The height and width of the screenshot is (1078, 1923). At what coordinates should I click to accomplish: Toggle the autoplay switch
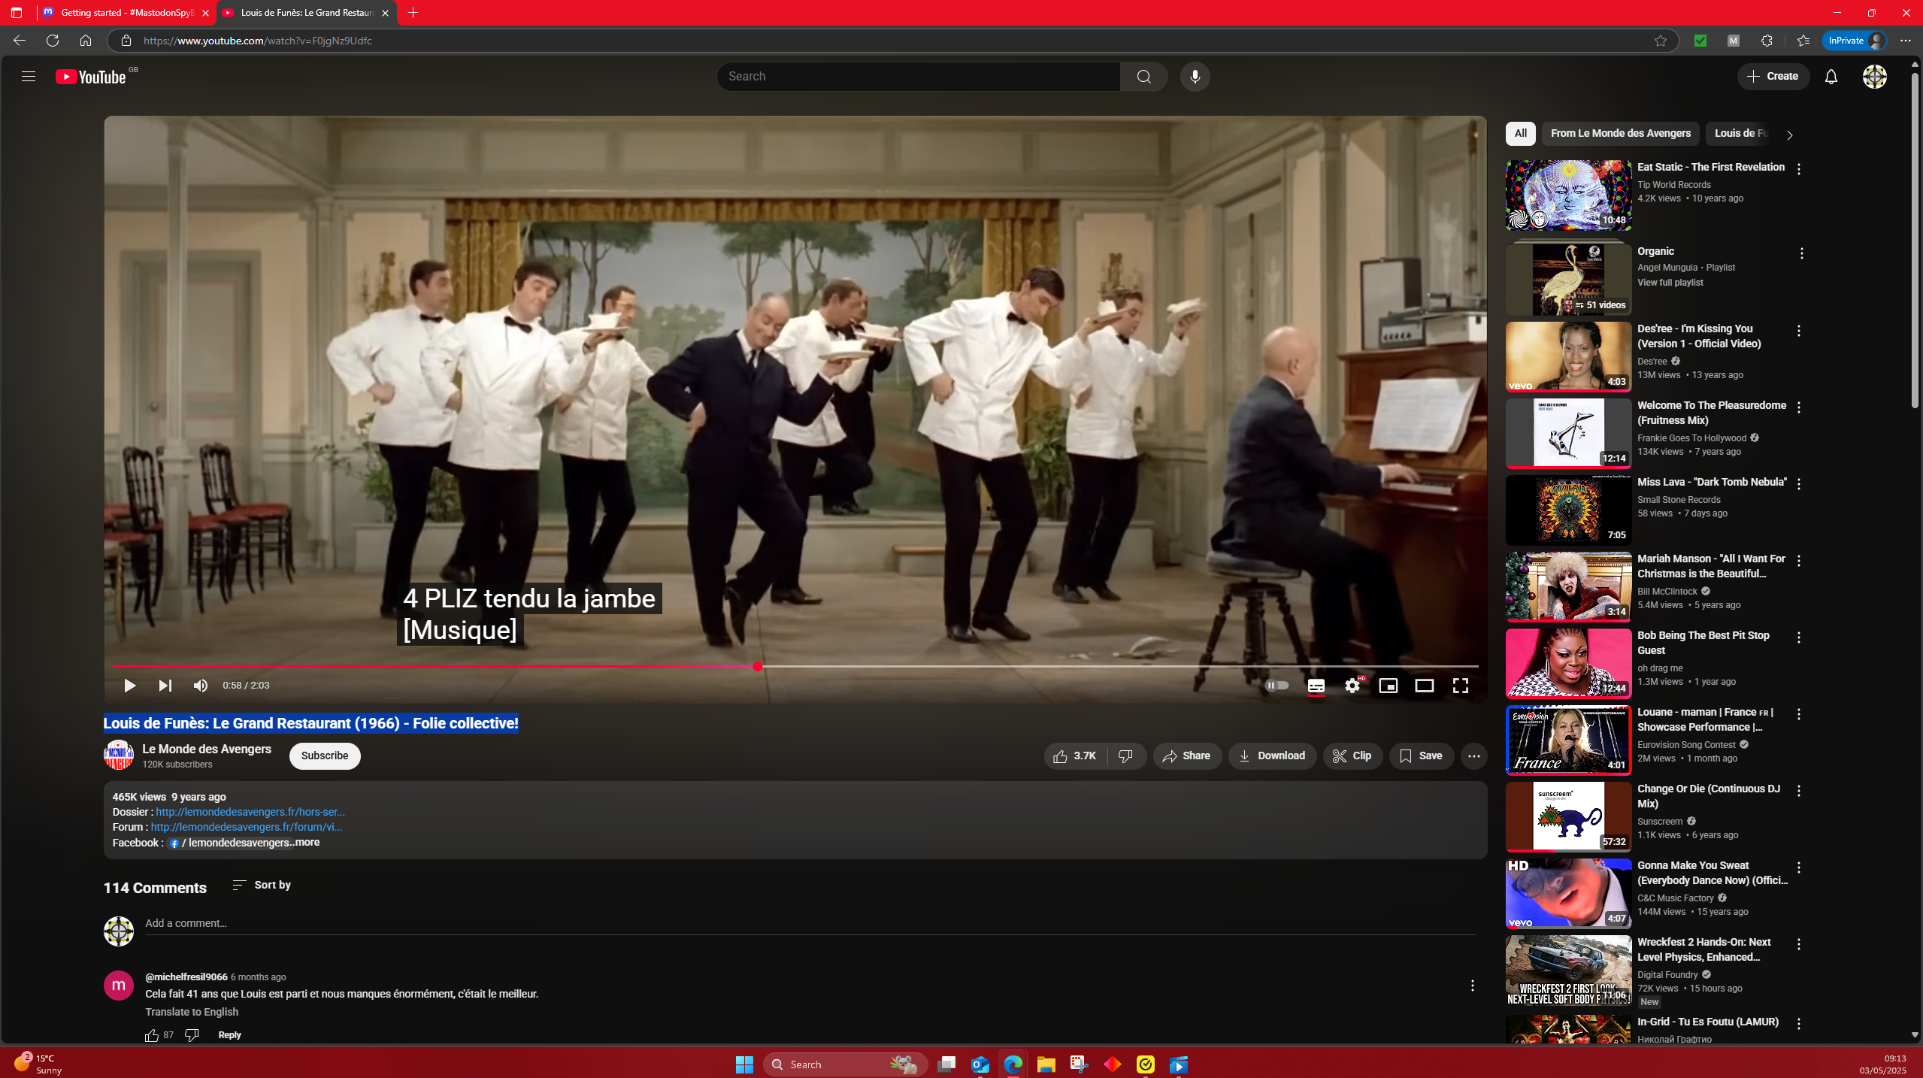pyautogui.click(x=1276, y=686)
